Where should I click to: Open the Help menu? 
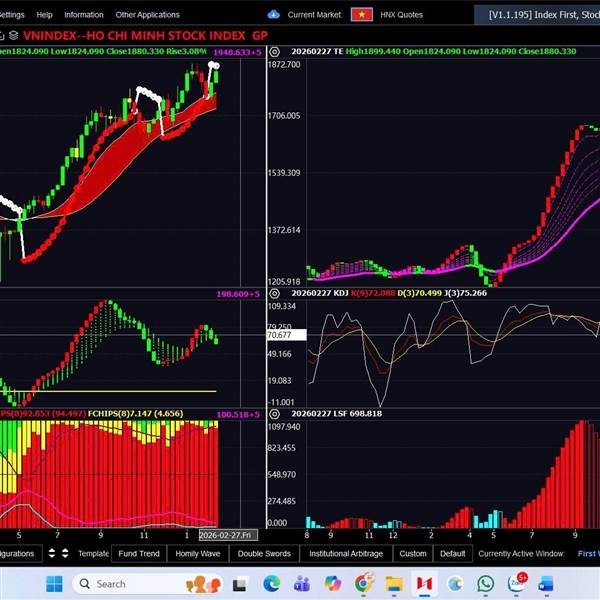tap(44, 15)
